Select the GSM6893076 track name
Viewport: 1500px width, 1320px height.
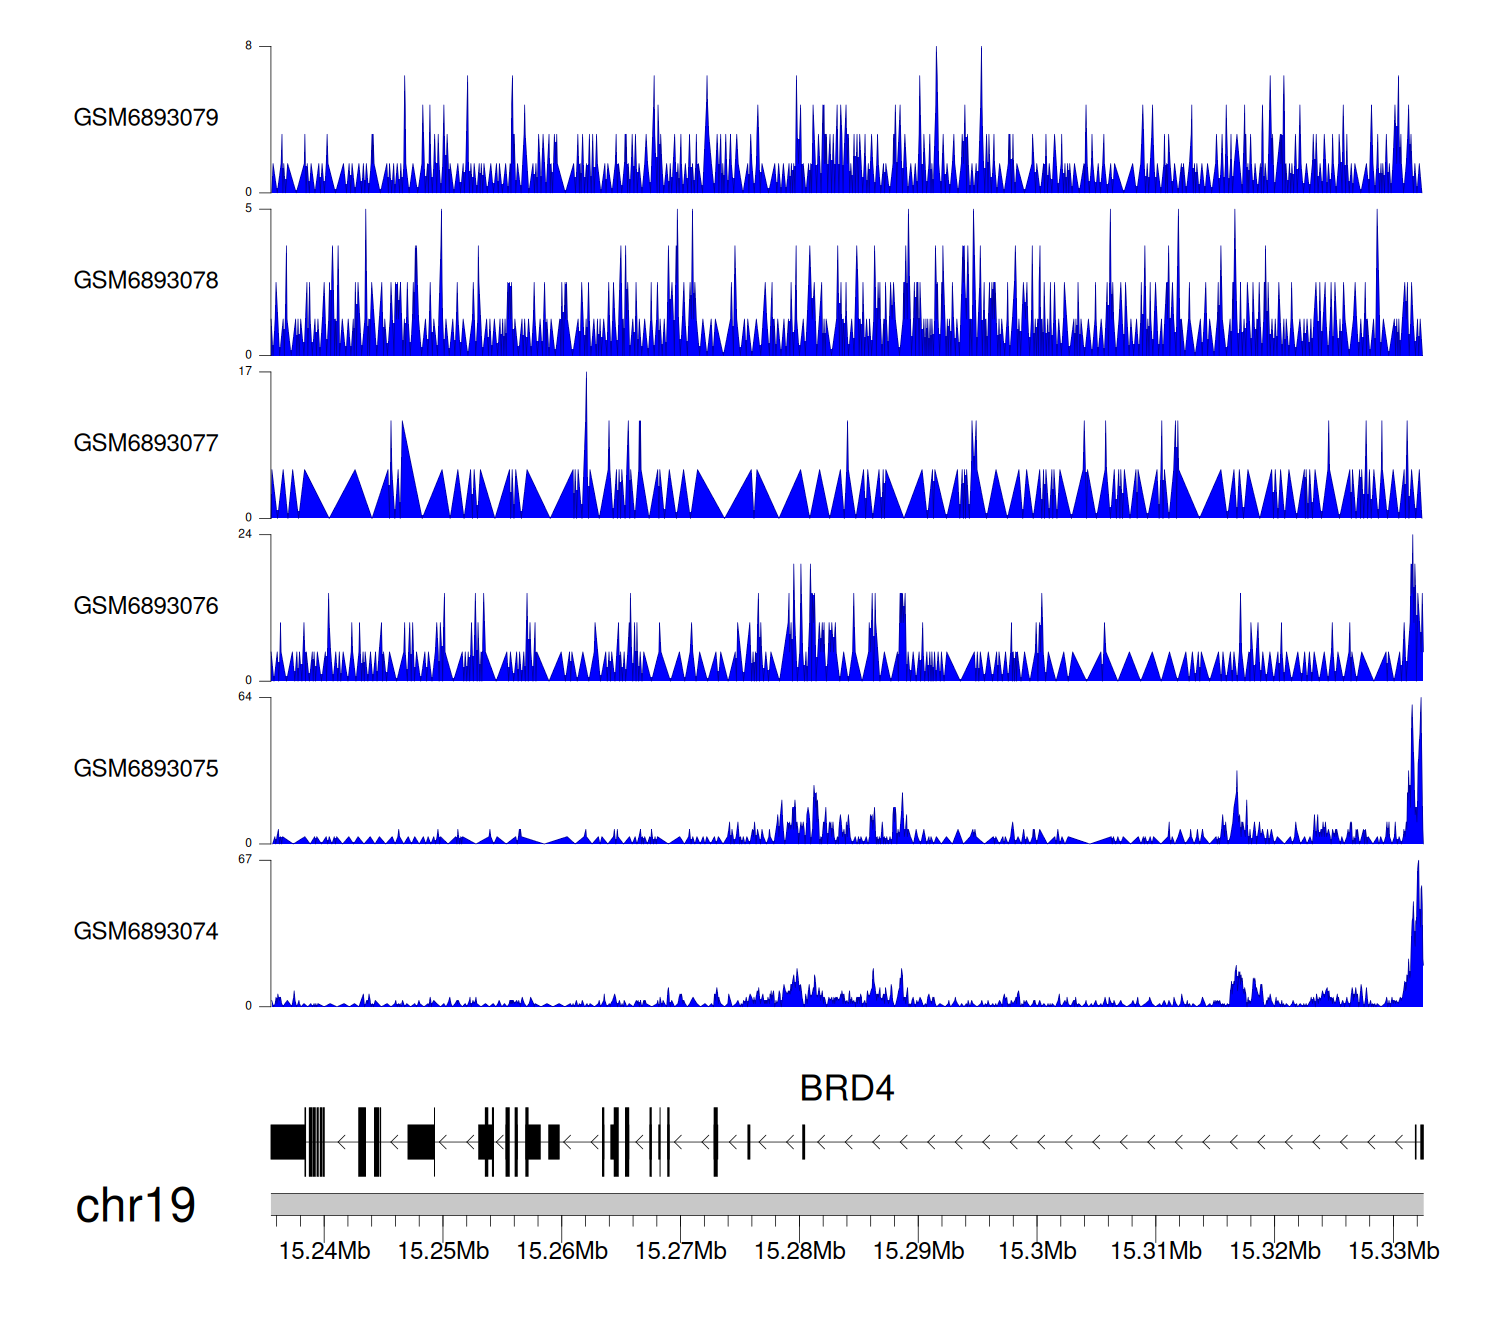[x=146, y=606]
